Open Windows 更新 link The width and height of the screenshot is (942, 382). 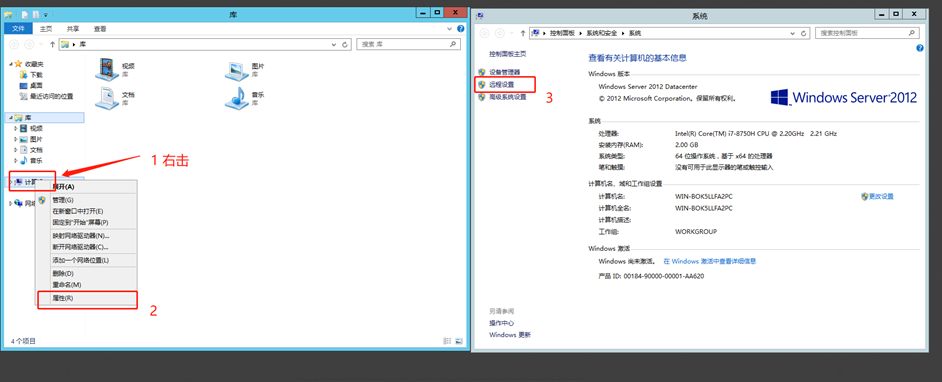coord(510,335)
